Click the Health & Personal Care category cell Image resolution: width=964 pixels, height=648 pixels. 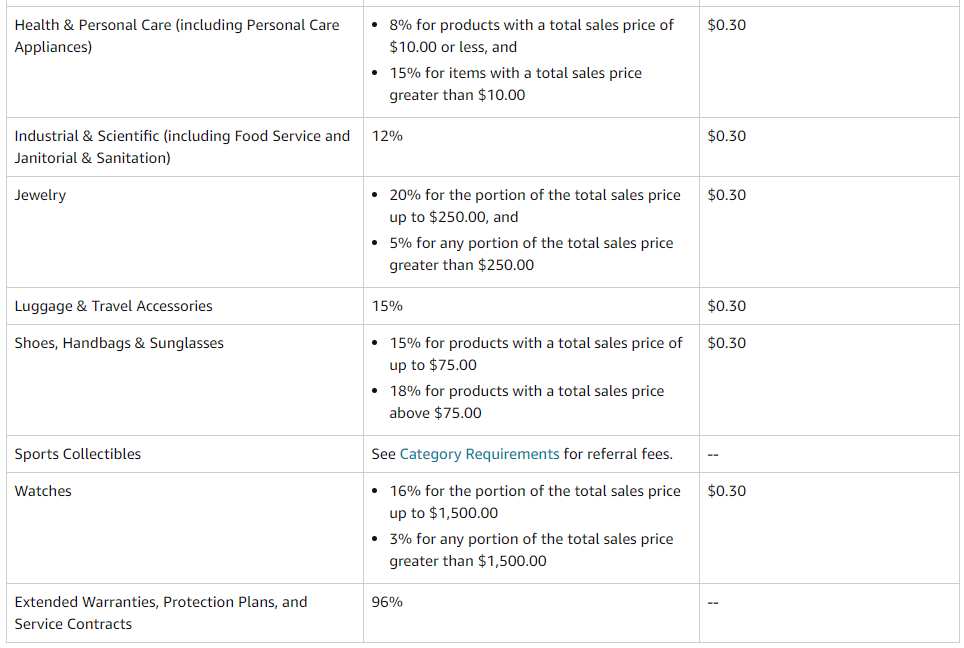click(177, 36)
